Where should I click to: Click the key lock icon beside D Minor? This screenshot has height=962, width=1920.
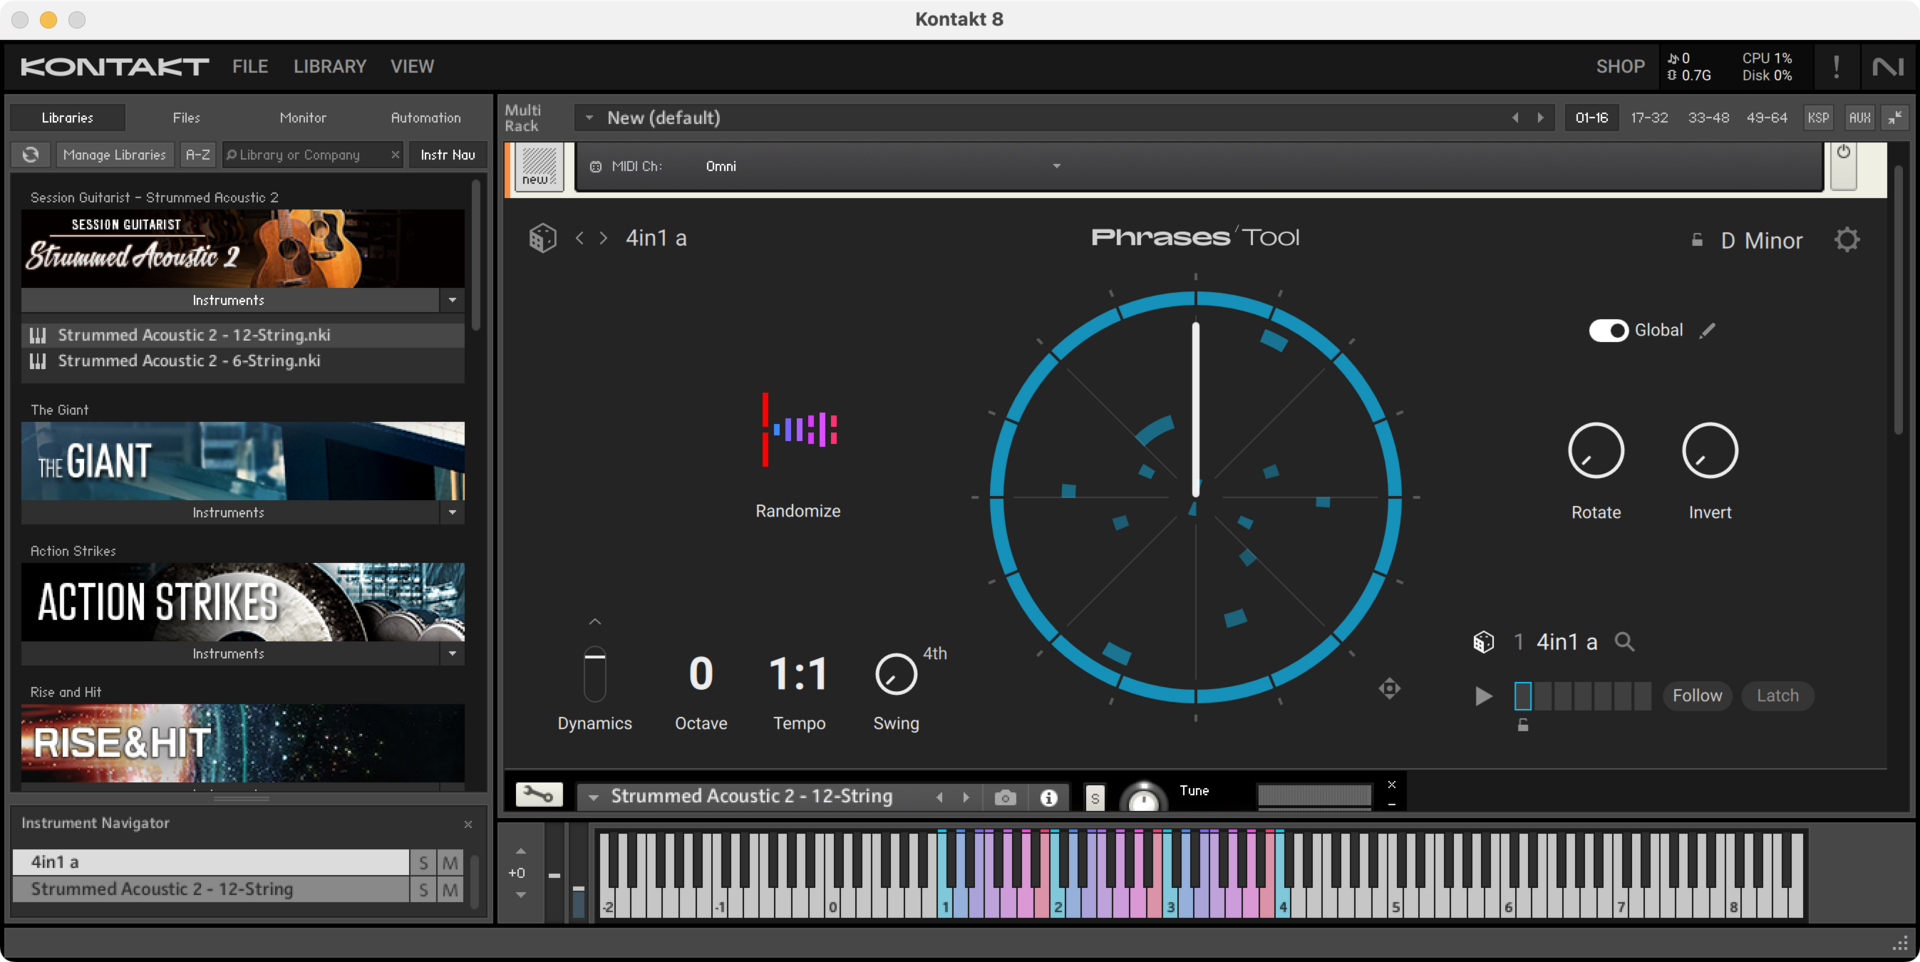(1697, 240)
